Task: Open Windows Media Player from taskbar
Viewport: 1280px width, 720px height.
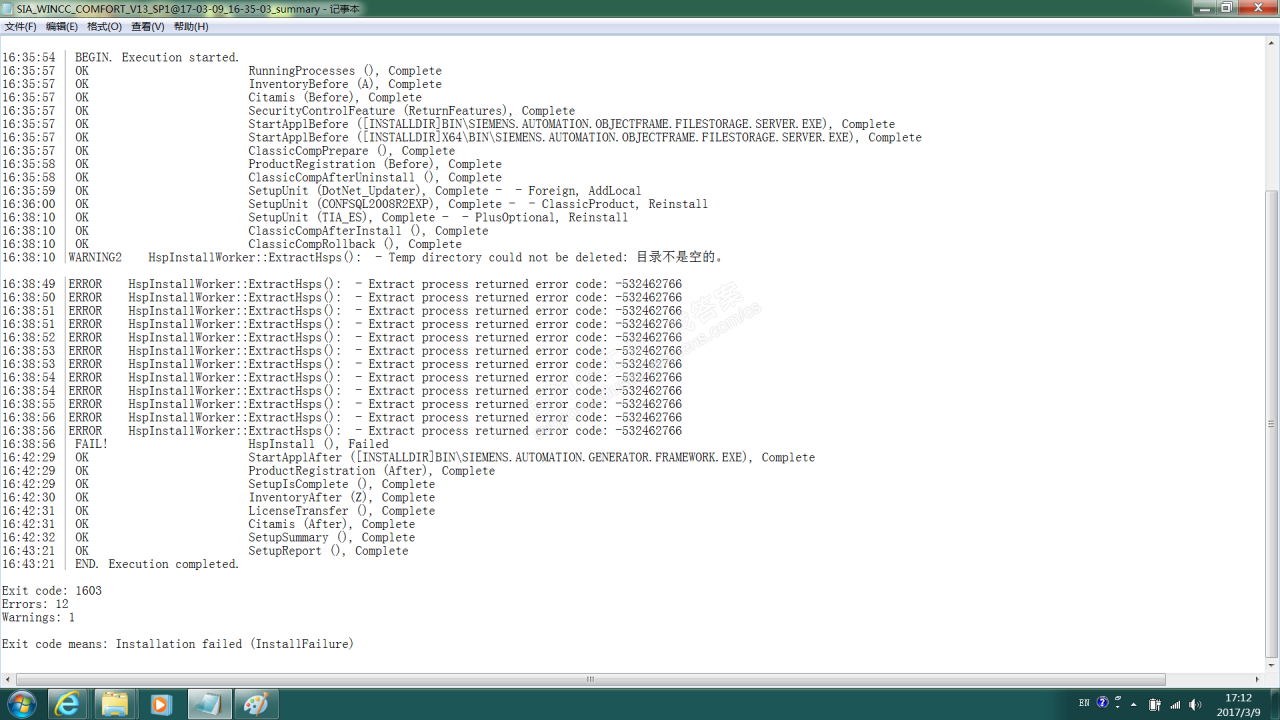Action: click(x=160, y=704)
